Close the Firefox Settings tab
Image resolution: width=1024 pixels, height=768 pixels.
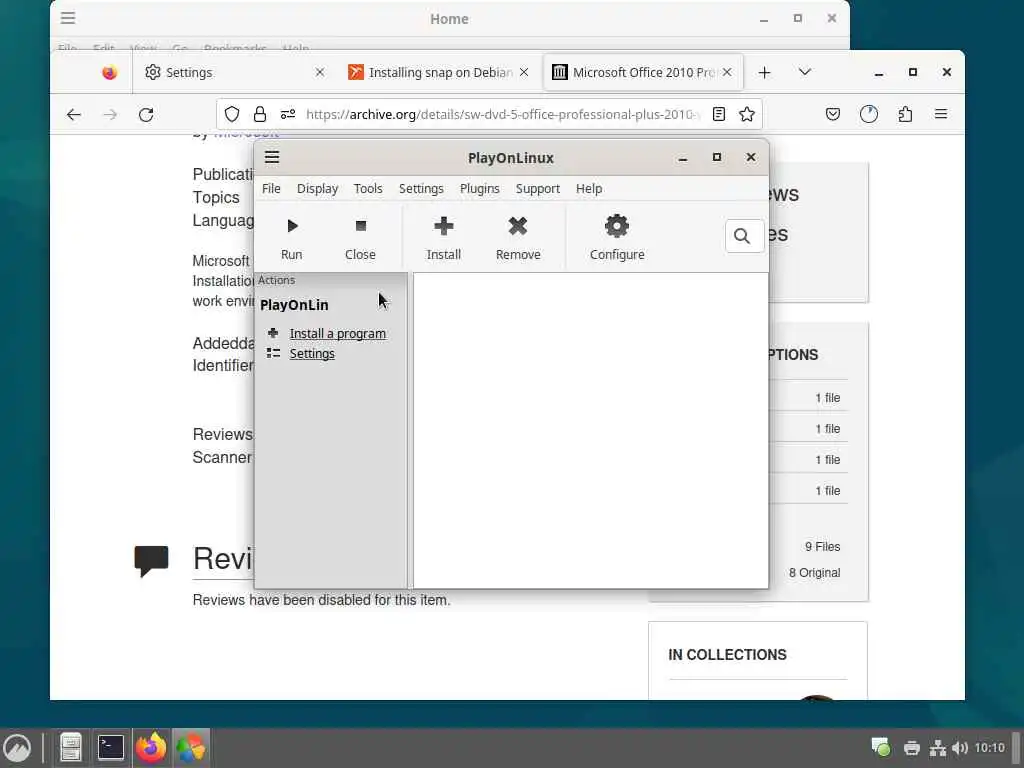point(319,72)
